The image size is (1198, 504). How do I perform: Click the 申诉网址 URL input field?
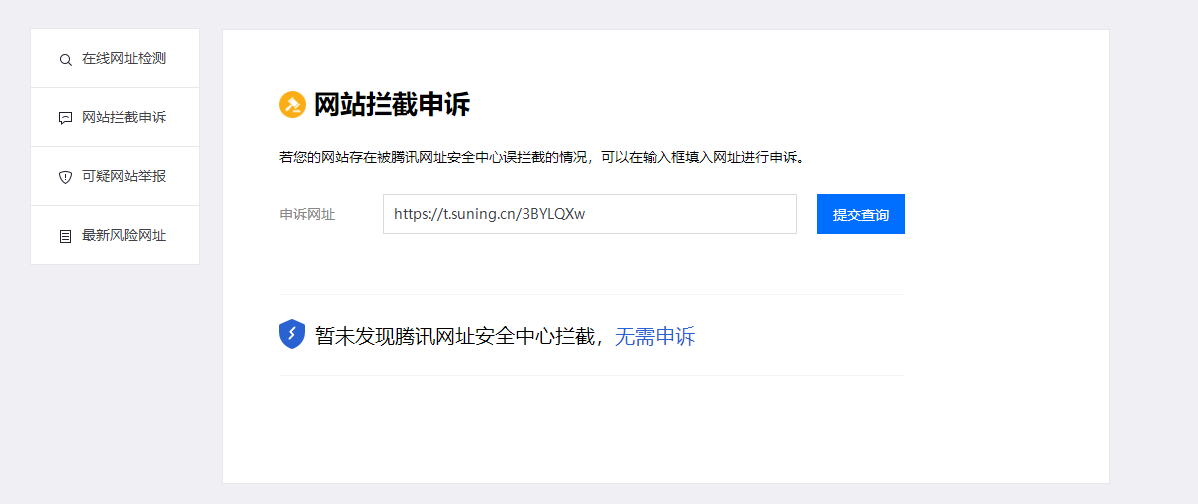[590, 214]
